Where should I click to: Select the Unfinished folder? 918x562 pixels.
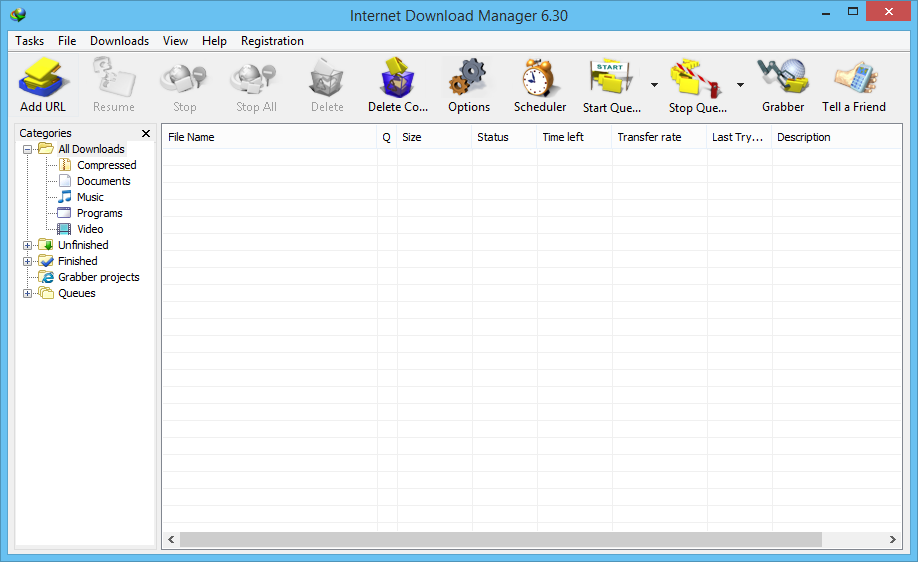[83, 245]
